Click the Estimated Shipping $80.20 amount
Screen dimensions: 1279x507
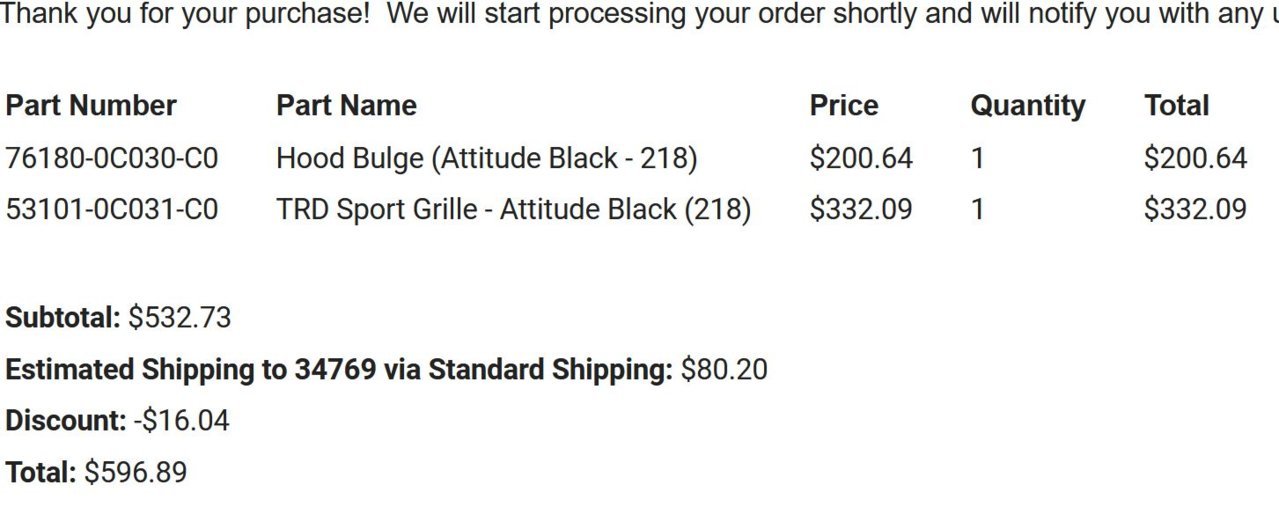point(724,369)
